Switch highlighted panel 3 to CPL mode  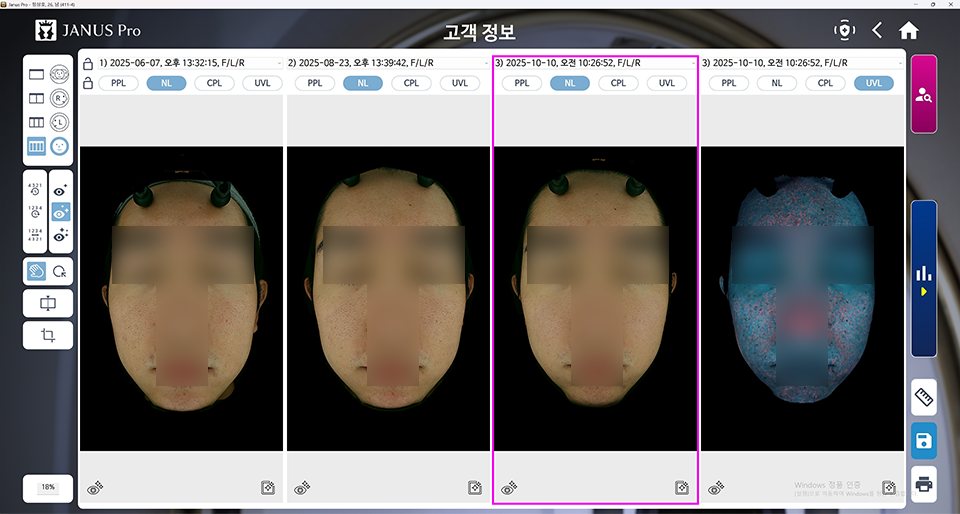click(618, 83)
